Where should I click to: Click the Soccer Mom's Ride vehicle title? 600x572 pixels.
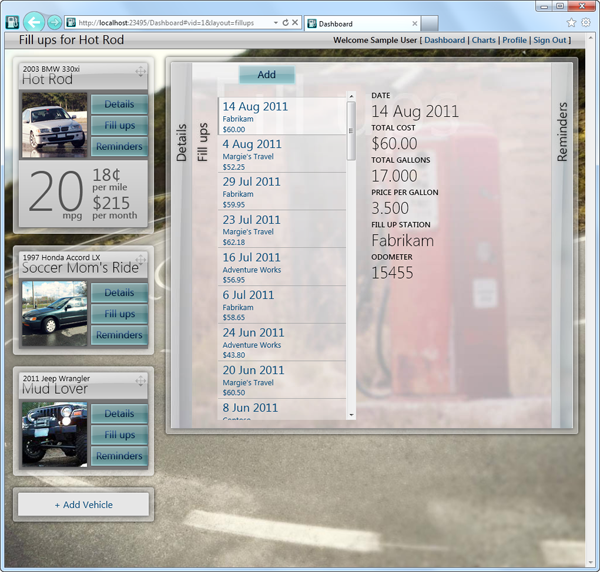(80, 268)
